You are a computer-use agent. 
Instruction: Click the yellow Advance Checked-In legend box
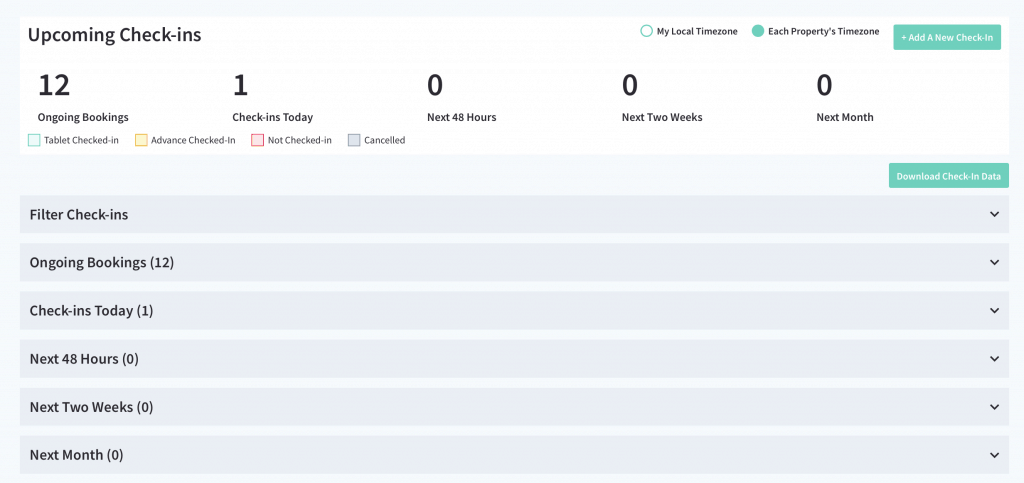[141, 140]
